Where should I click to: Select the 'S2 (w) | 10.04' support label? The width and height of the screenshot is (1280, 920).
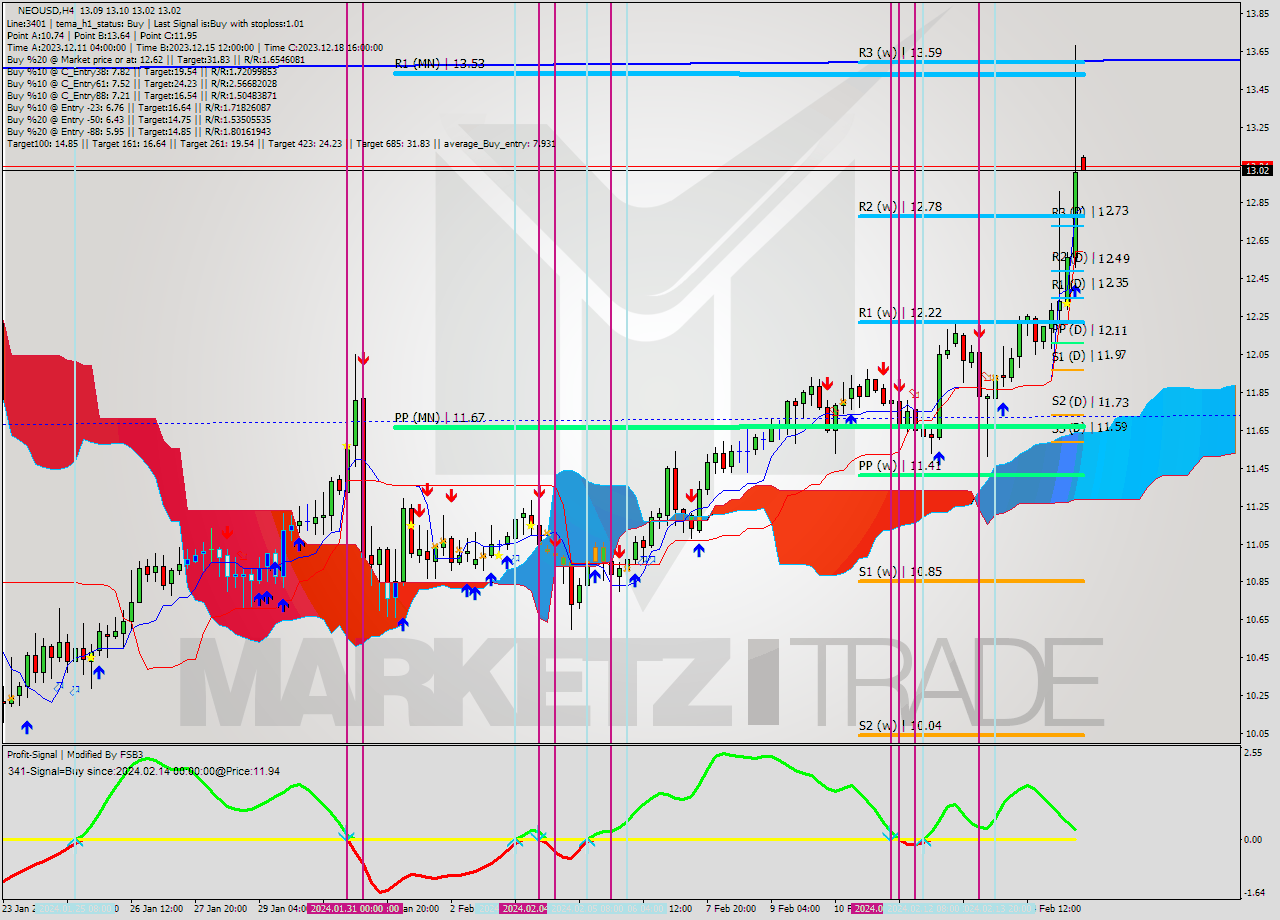(x=900, y=726)
